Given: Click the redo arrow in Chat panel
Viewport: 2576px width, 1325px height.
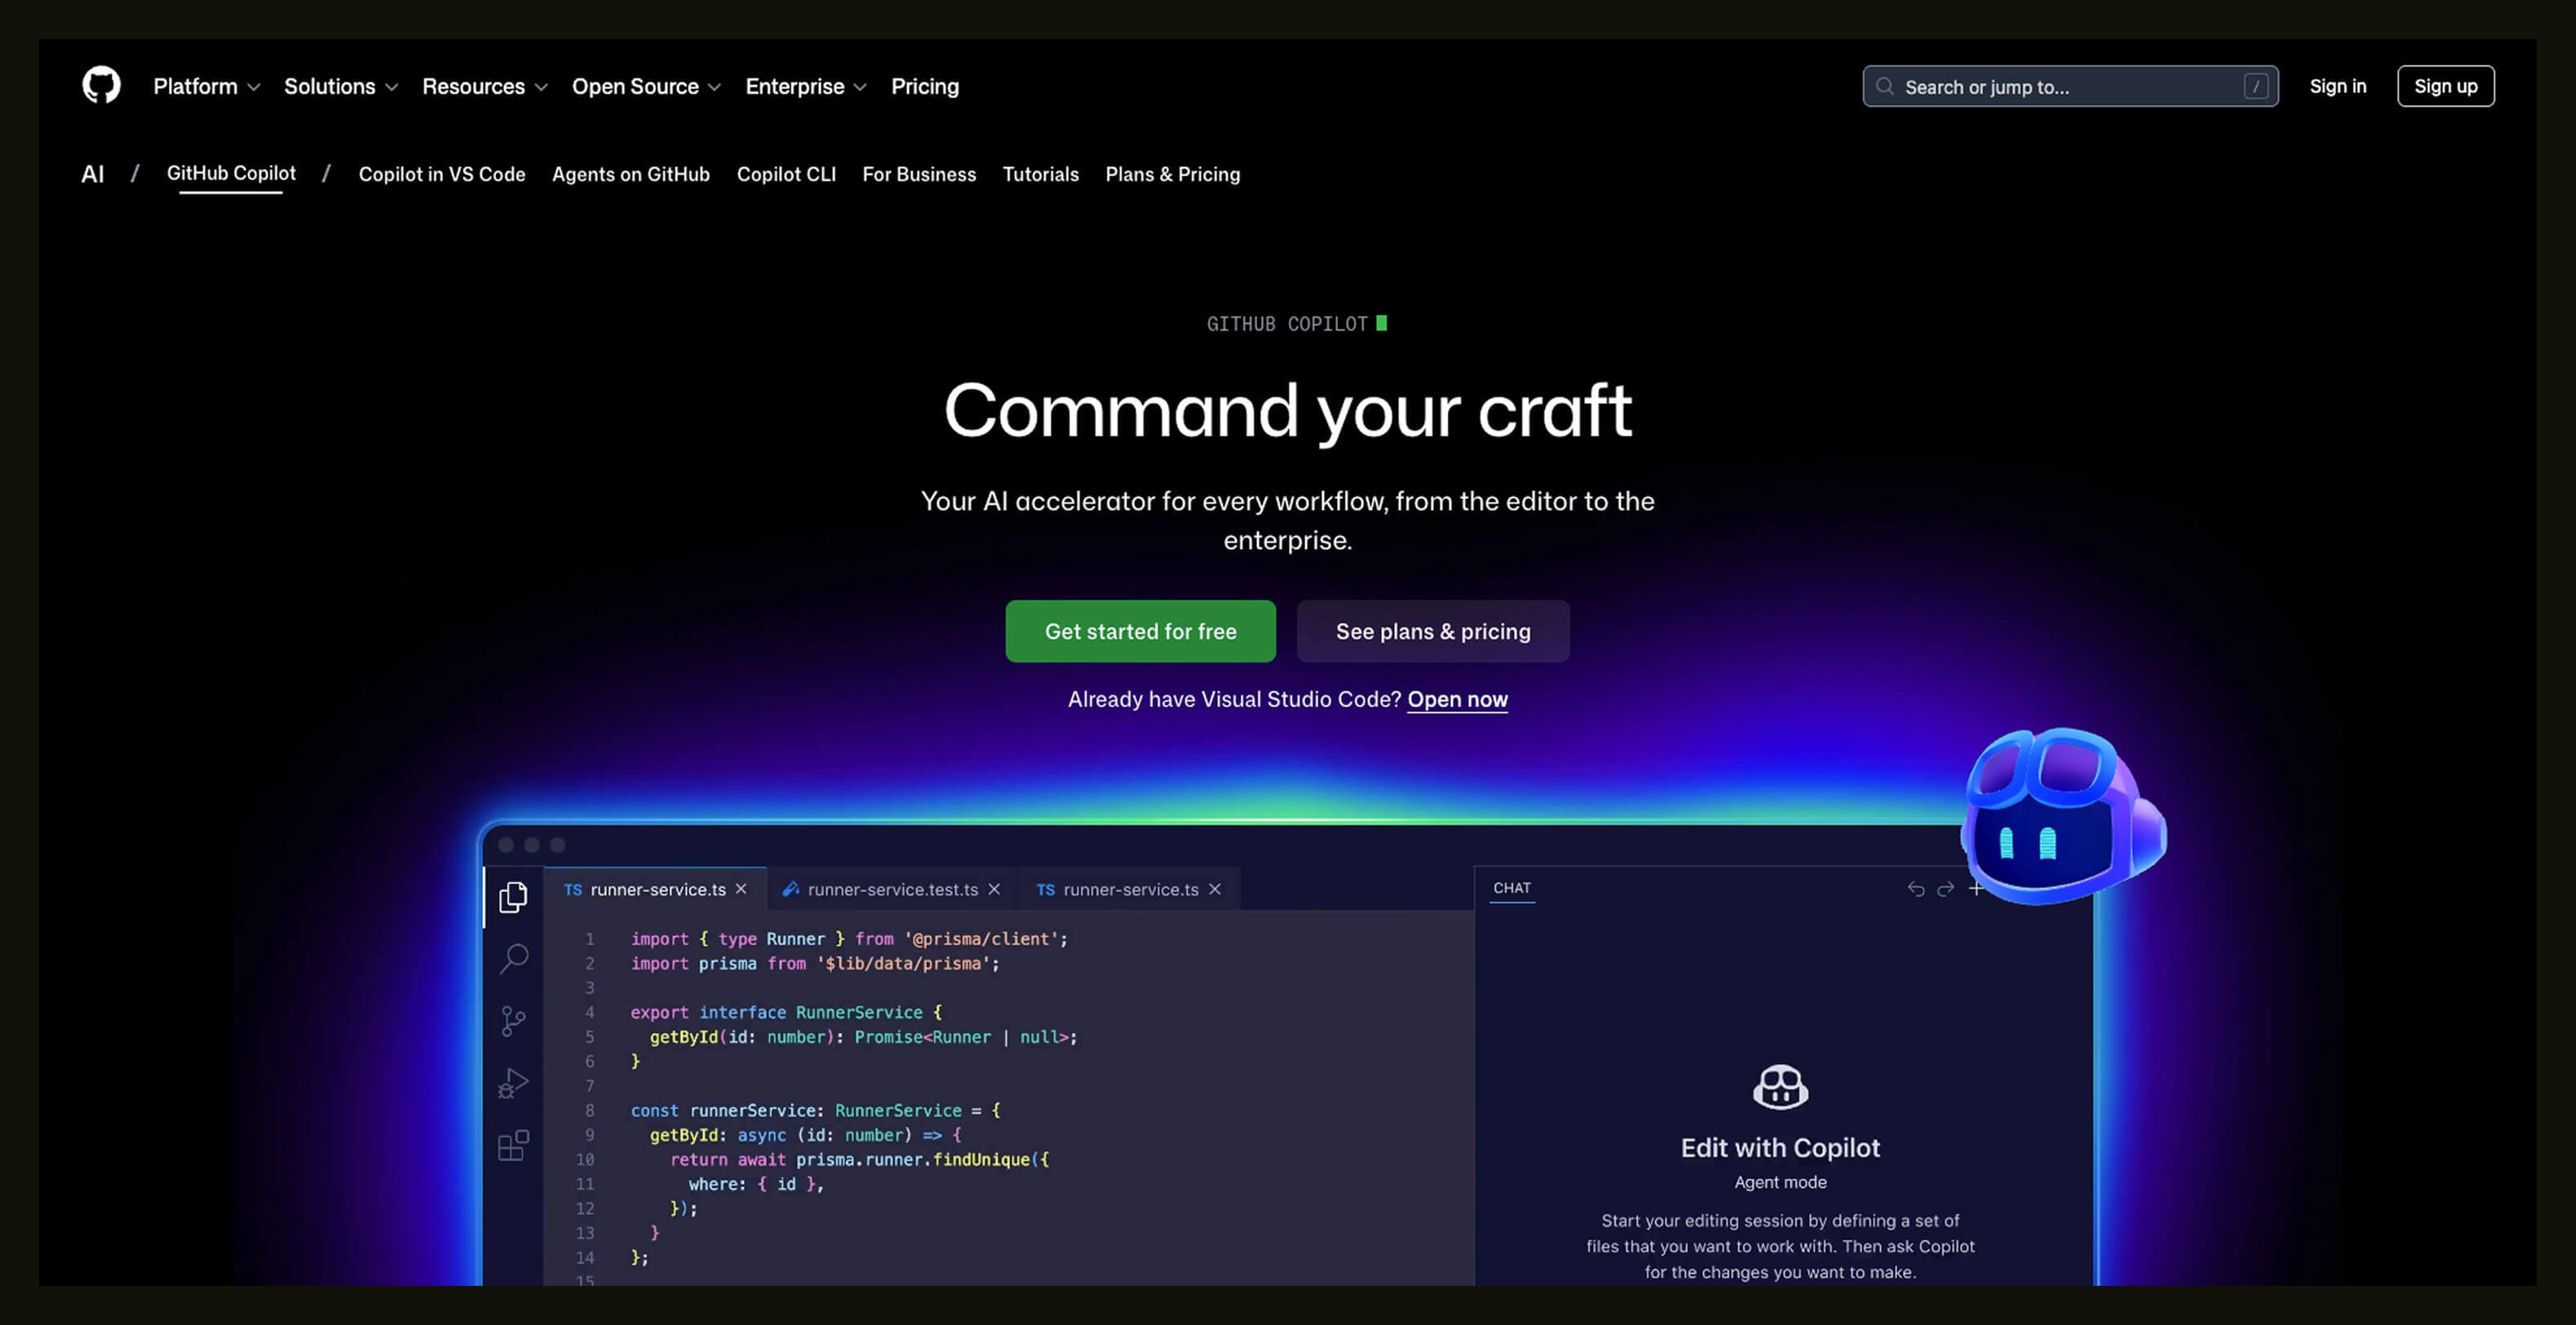Looking at the screenshot, I should coord(1945,889).
